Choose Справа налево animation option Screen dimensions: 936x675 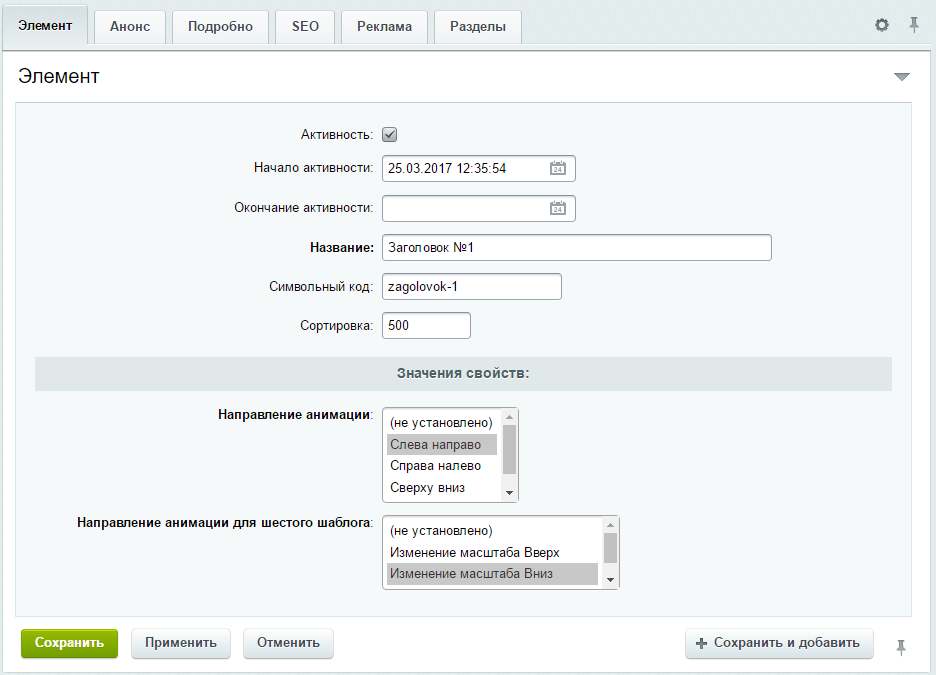pos(442,466)
